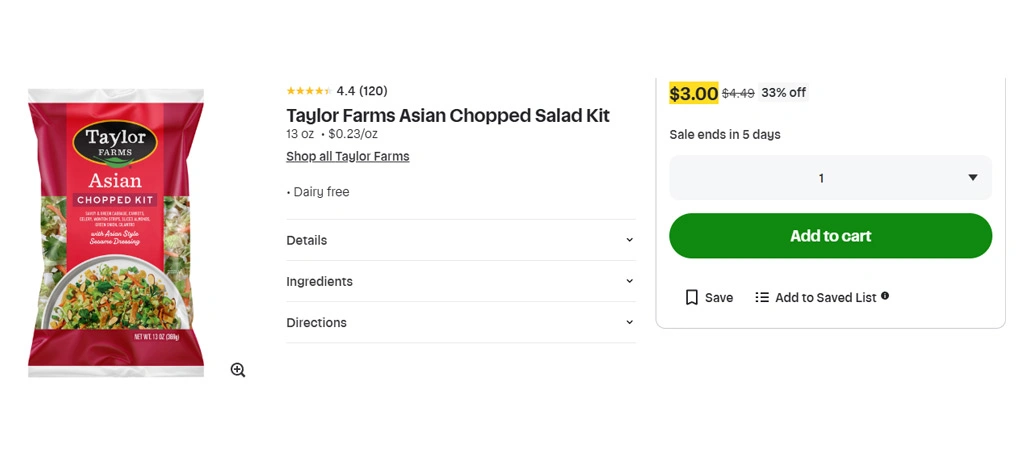Click the (120) review count
The width and height of the screenshot is (1026, 466).
pos(373,91)
